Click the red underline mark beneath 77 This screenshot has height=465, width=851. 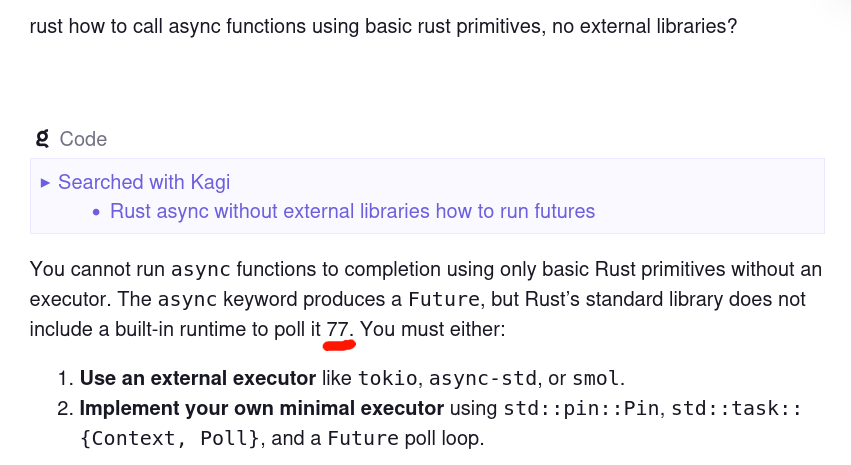pos(340,346)
